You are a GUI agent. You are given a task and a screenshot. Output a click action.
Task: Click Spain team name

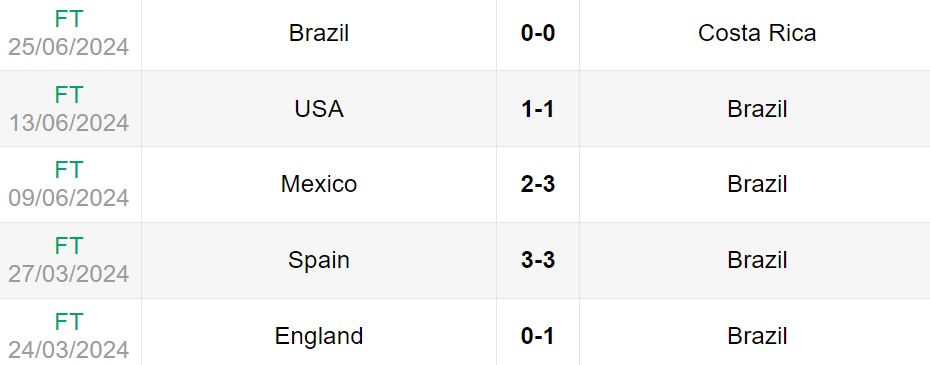319,260
